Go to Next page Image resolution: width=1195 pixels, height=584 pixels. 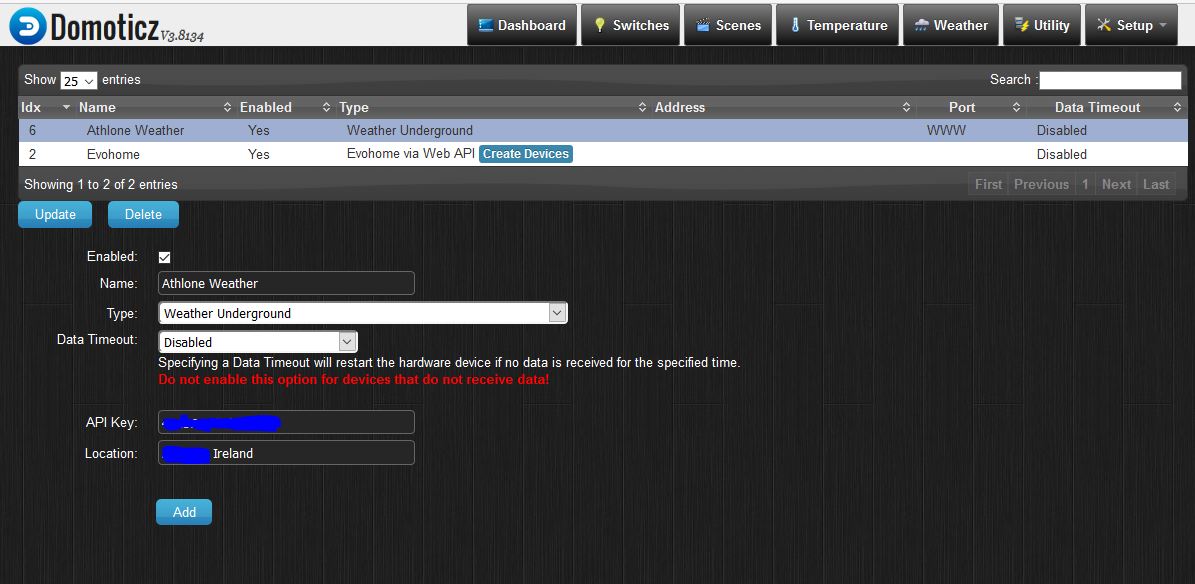1117,185
